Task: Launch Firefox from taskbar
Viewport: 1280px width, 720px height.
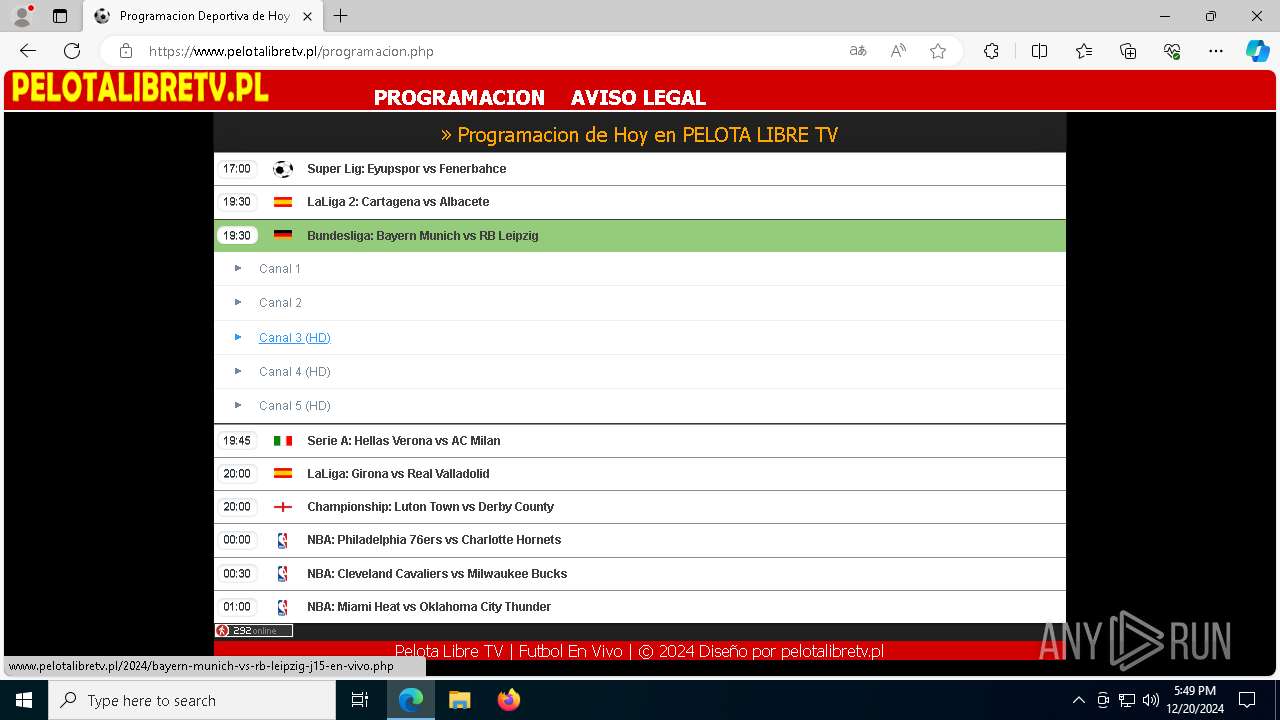Action: click(x=509, y=700)
